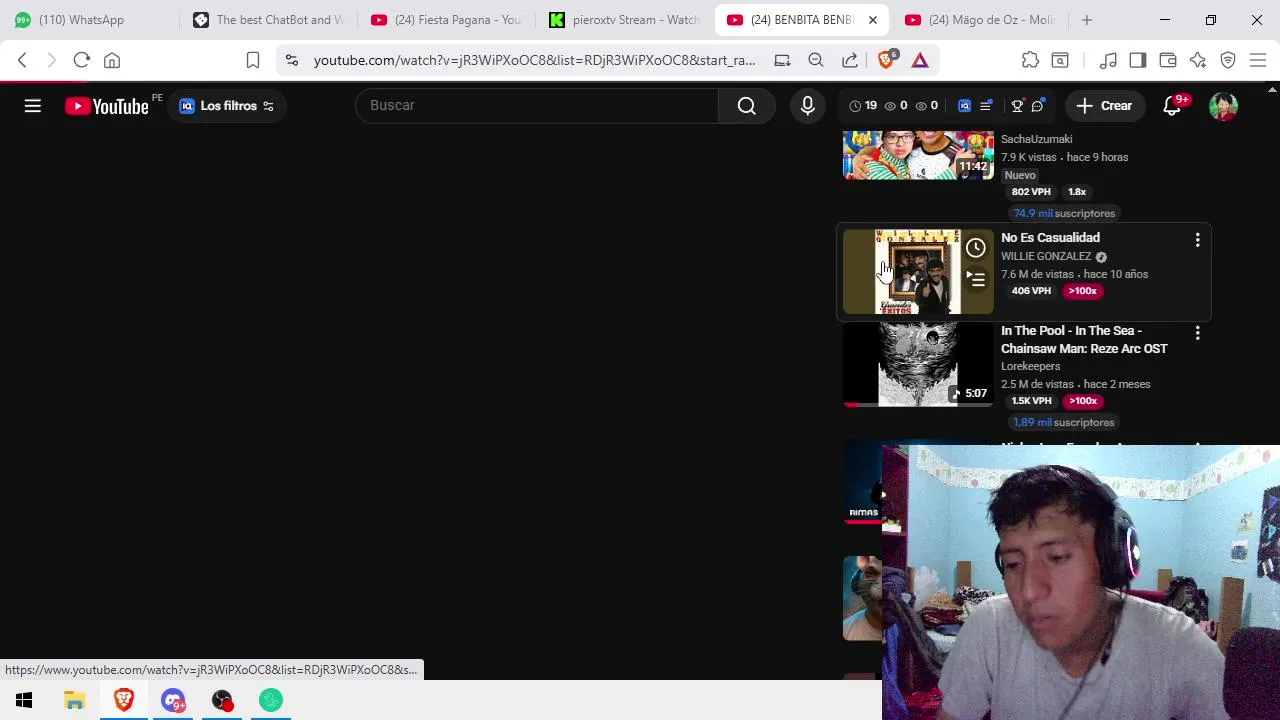Viewport: 1280px width, 720px height.
Task: Switch to the Fiesta Pagana tab
Action: [447, 20]
